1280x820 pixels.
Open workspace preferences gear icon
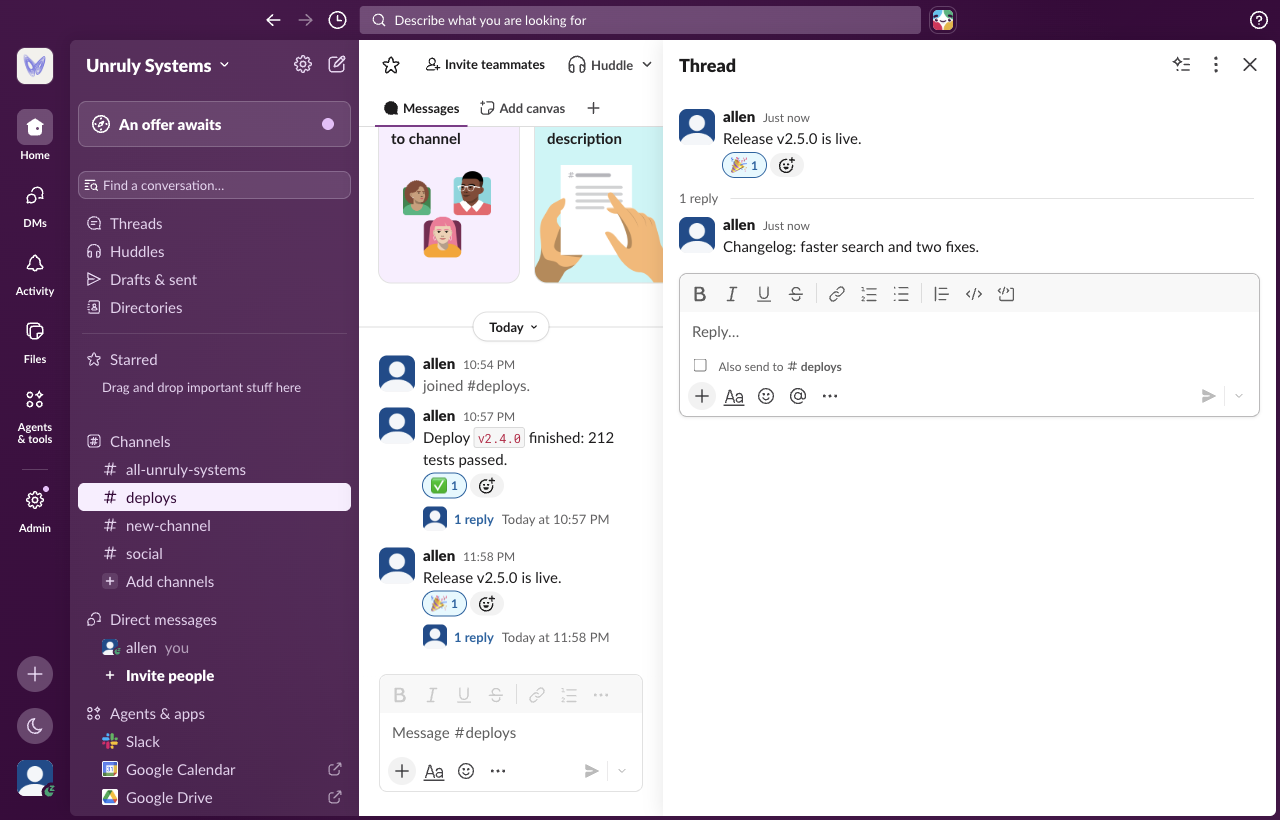[x=303, y=65]
